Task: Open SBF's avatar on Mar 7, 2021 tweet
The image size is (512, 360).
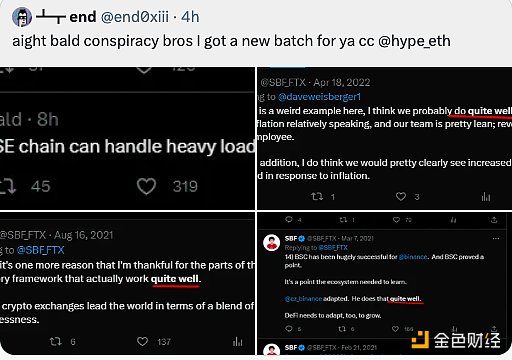Action: click(272, 242)
